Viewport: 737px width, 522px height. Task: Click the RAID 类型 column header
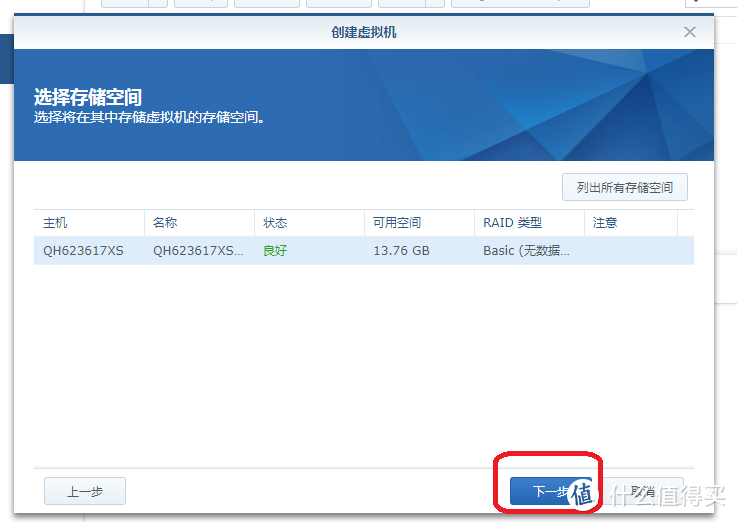(x=529, y=223)
